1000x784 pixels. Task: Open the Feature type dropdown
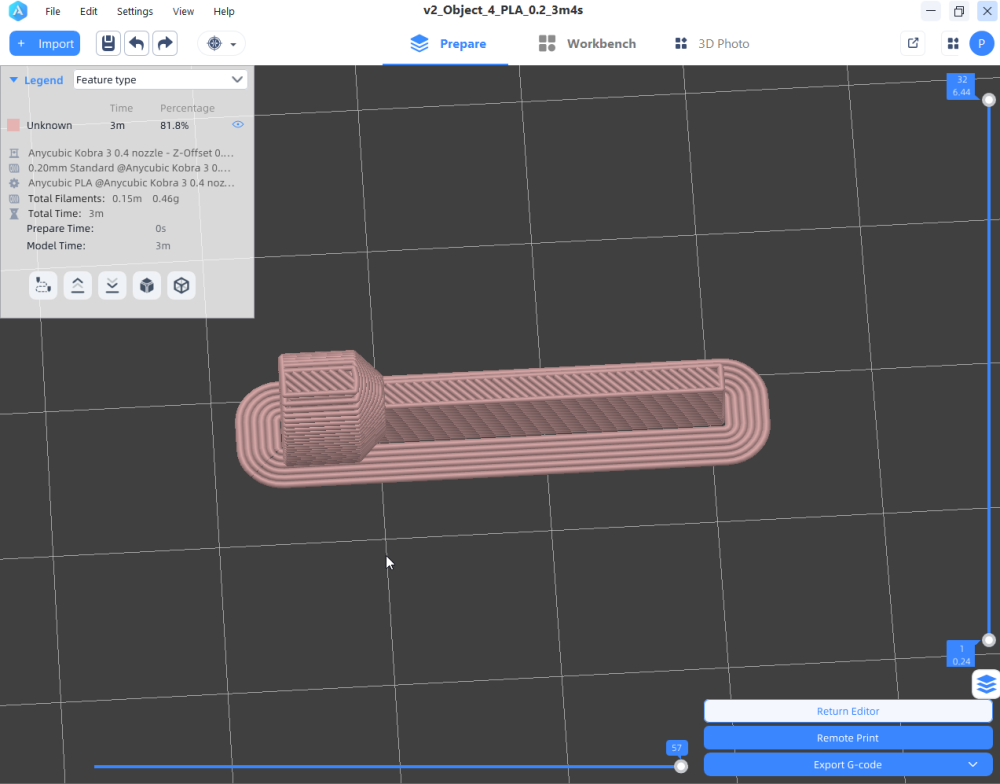[160, 80]
